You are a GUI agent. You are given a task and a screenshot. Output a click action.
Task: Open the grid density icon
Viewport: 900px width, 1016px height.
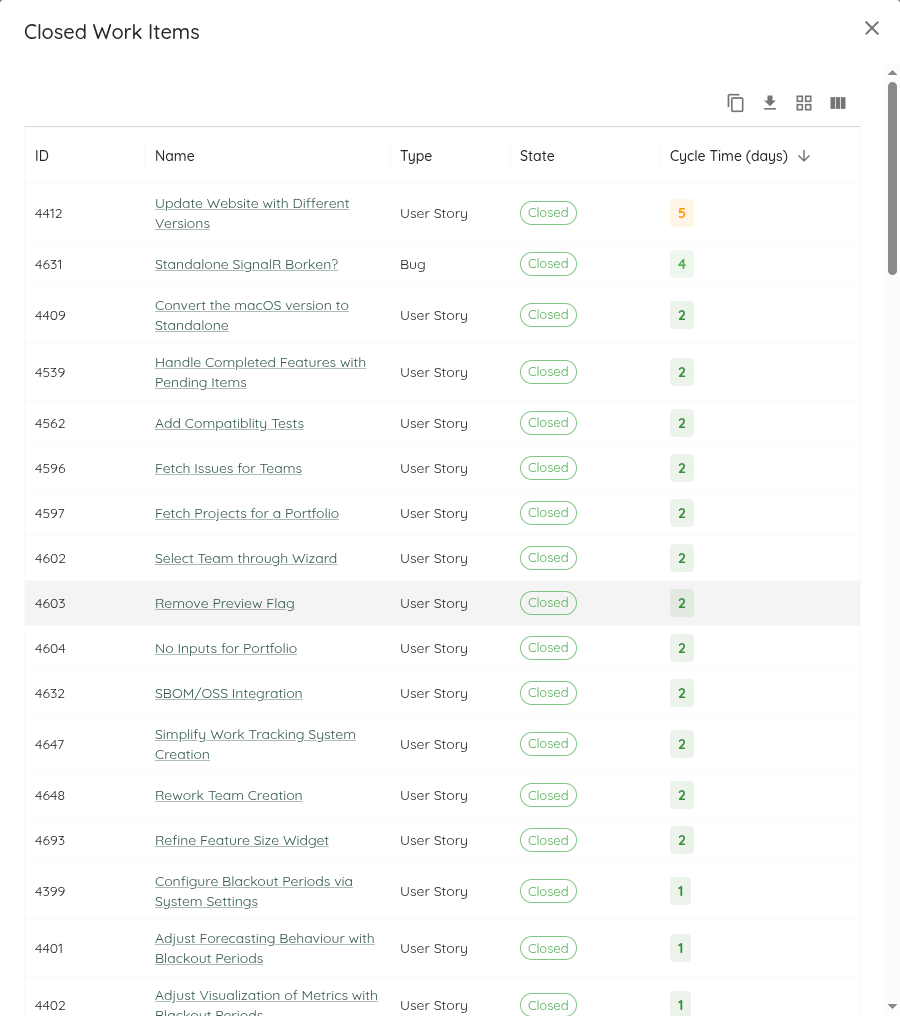(804, 103)
